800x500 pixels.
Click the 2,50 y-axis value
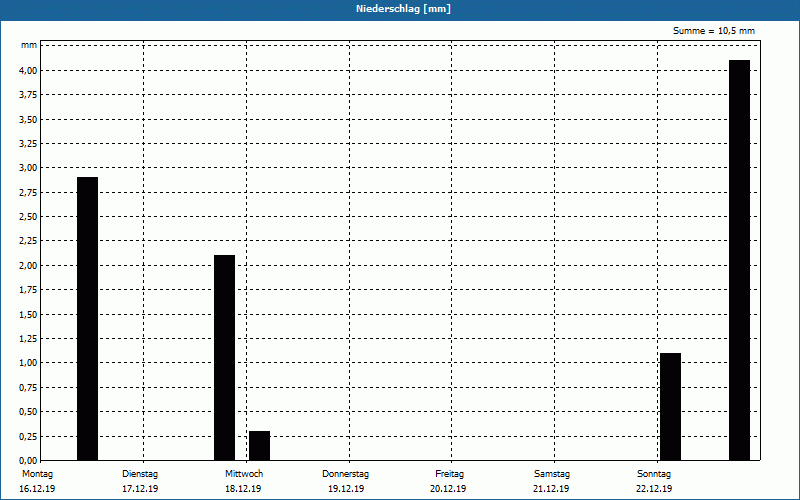coord(28,217)
